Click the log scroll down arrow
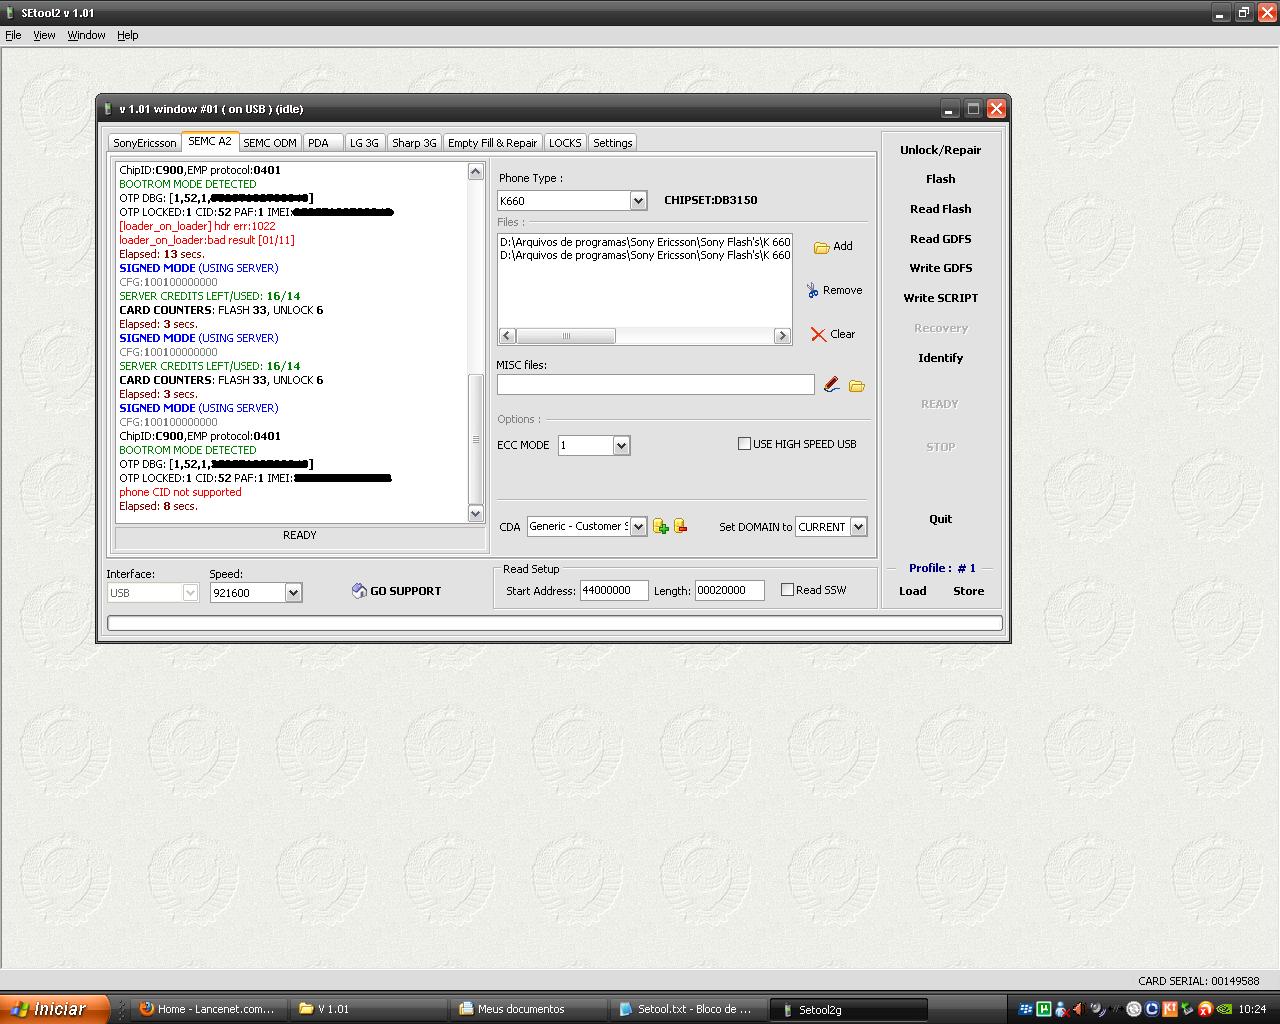The height and width of the screenshot is (1024, 1280). click(x=476, y=513)
